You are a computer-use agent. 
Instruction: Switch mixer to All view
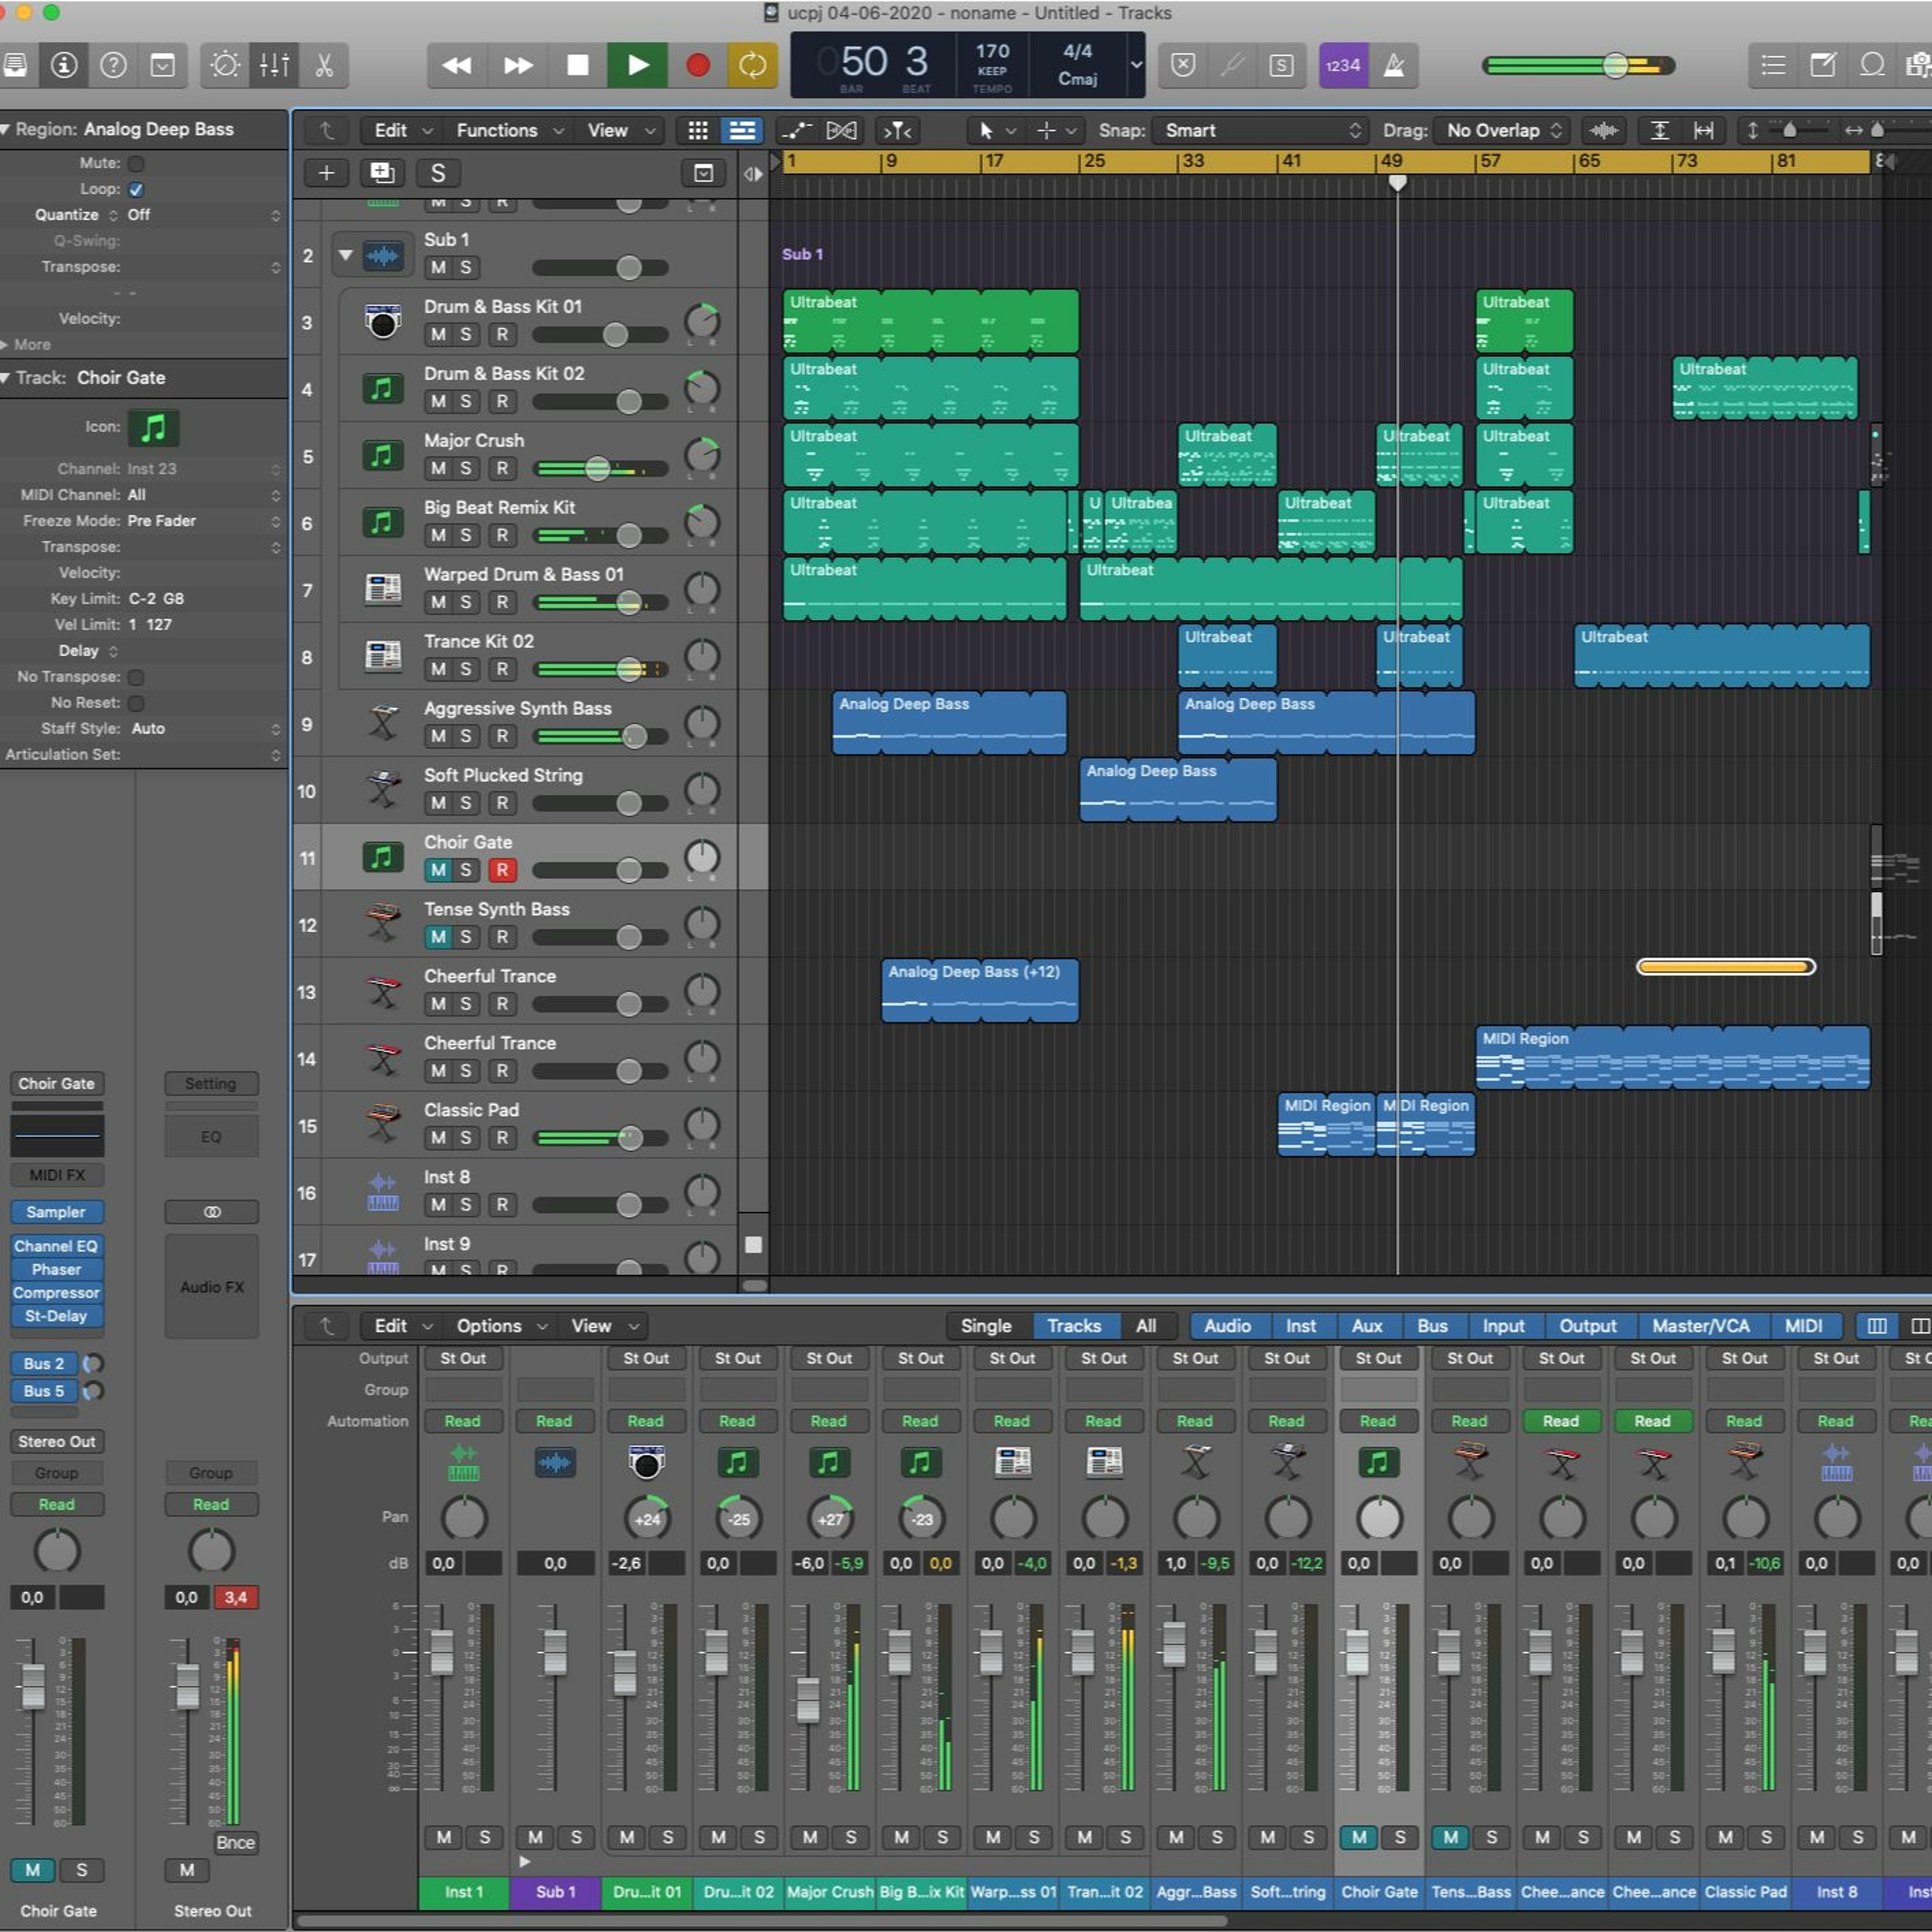[x=1145, y=1326]
